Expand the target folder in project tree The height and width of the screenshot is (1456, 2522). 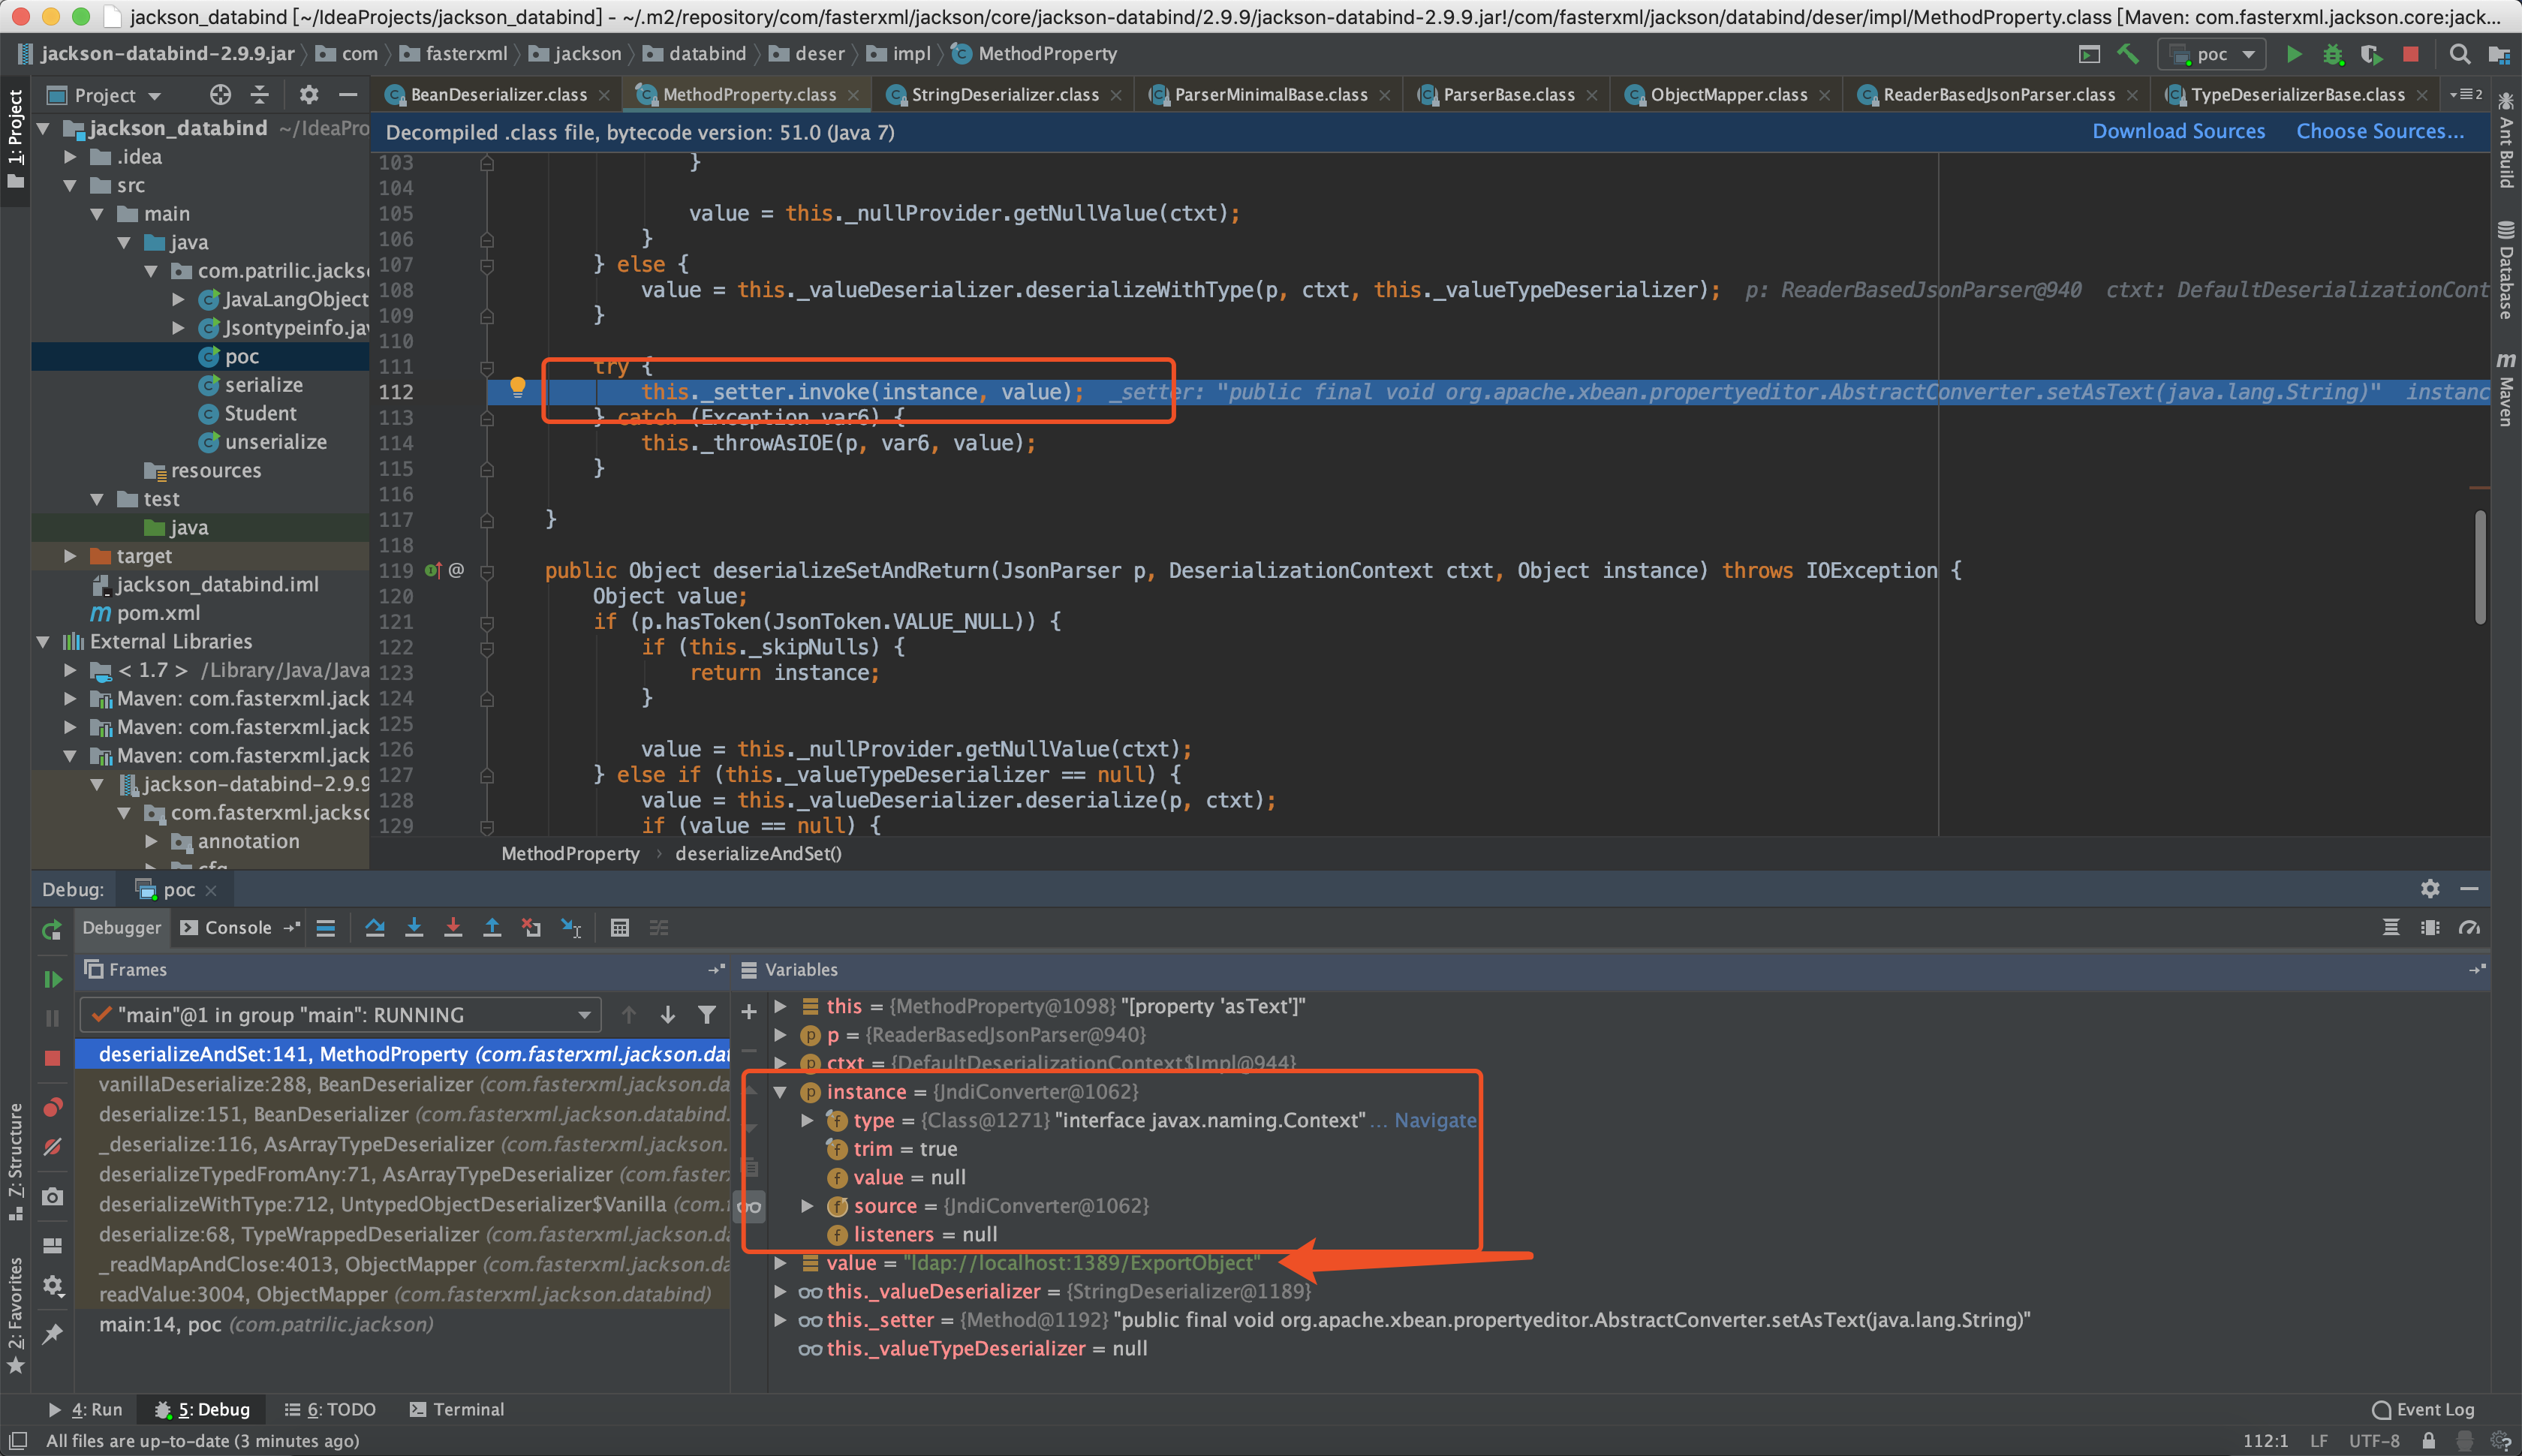[70, 556]
